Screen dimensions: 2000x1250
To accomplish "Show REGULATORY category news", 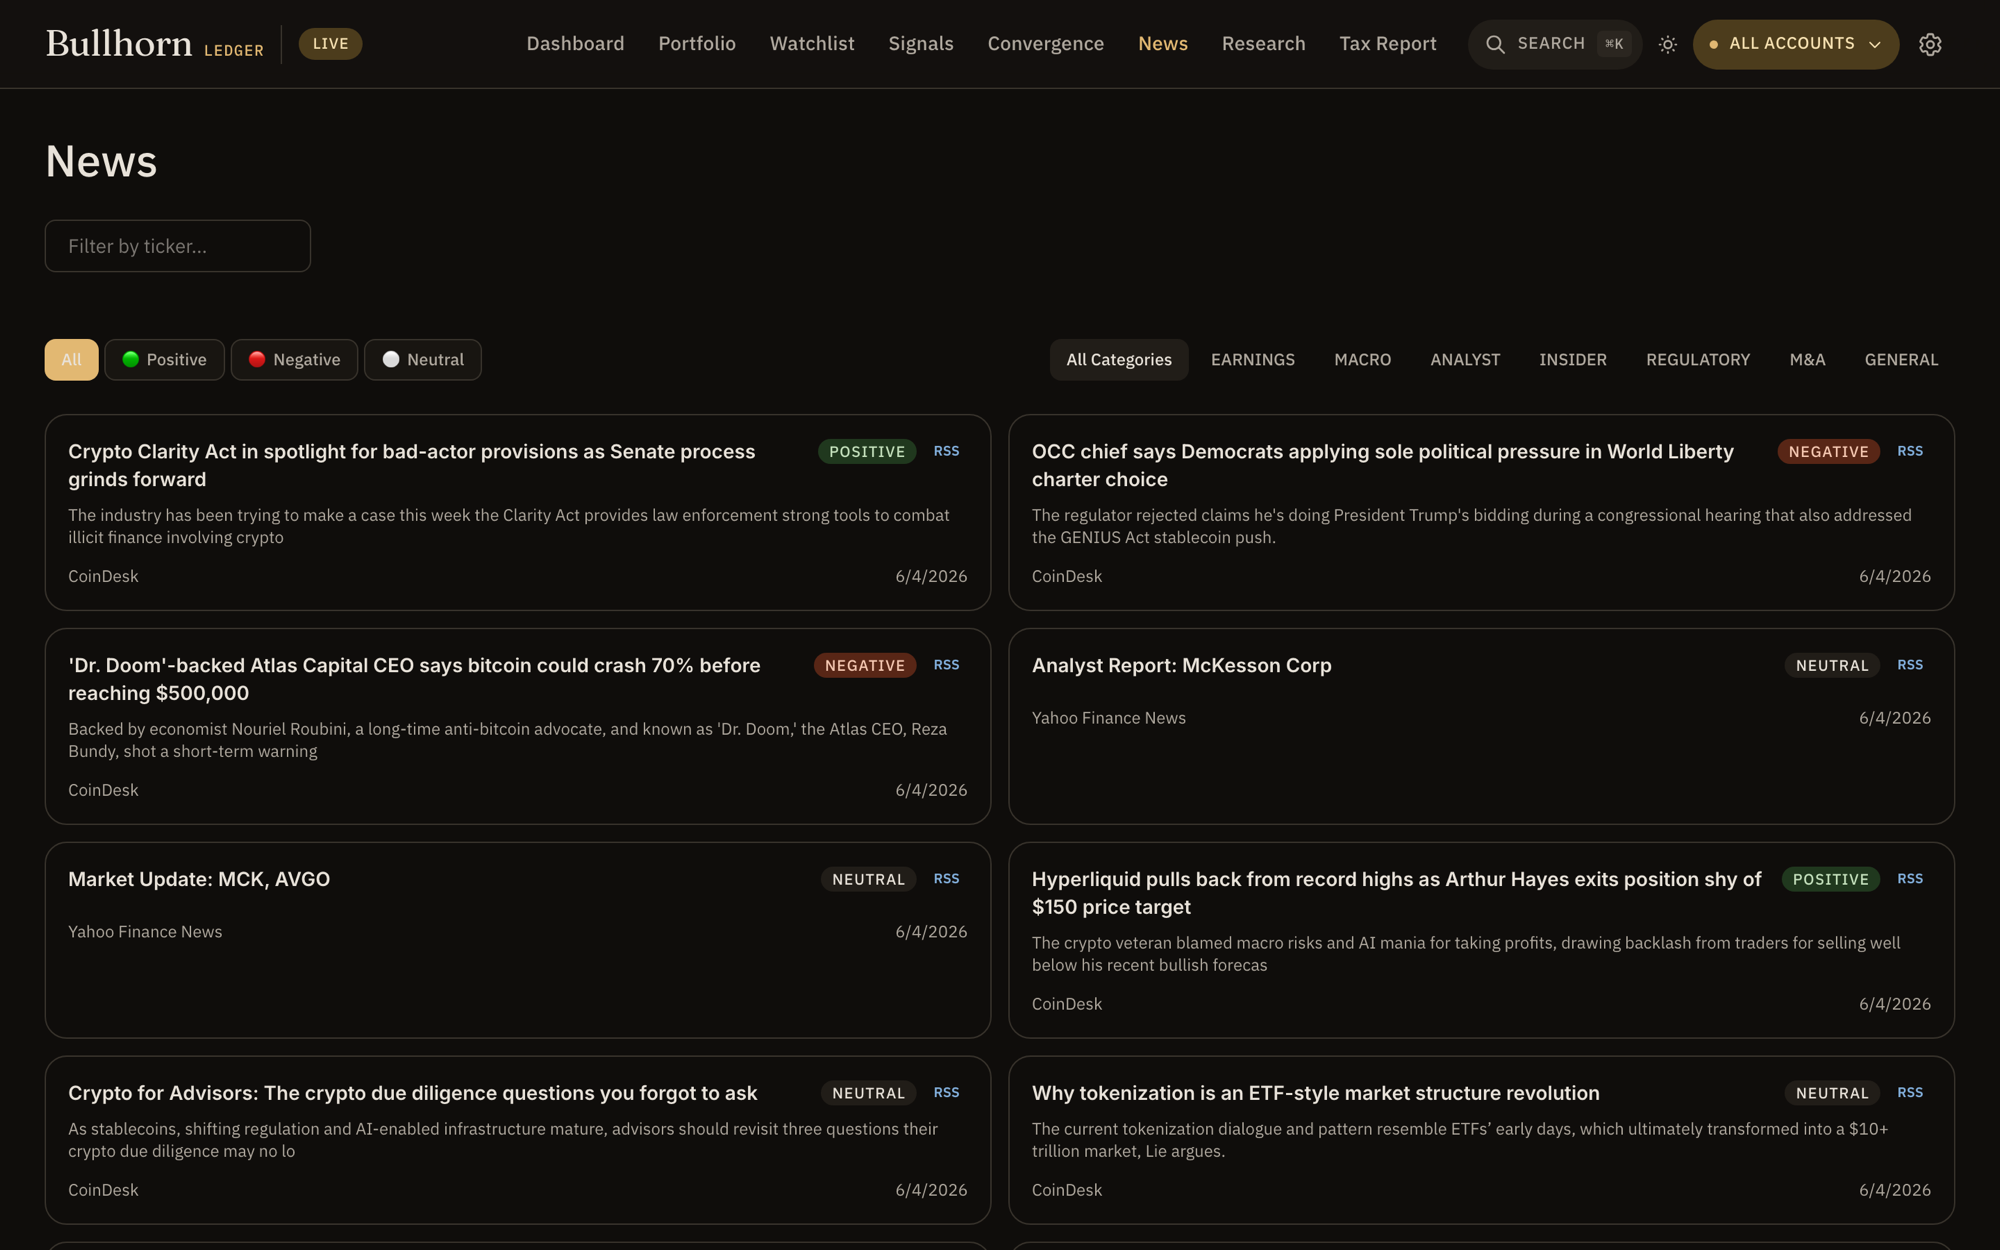I will 1698,360.
